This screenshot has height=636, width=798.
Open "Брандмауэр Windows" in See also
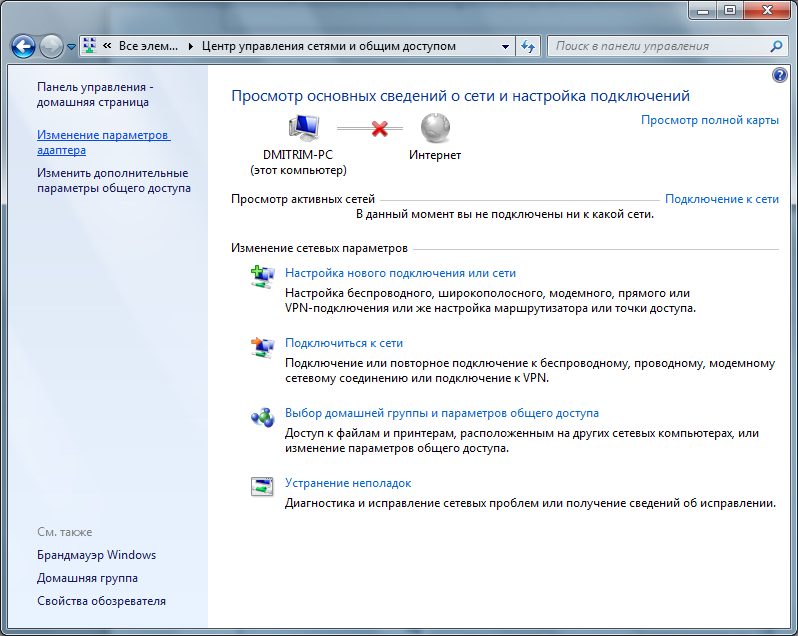[97, 555]
